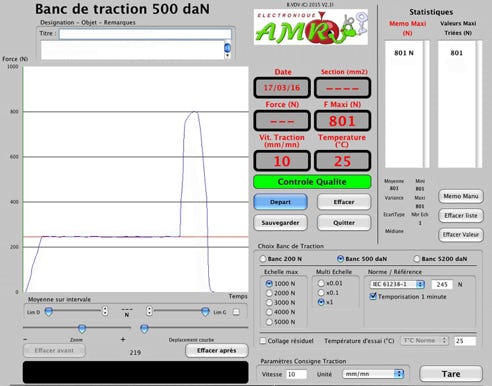The image size is (492, 386).
Task: Click the test temperature field showing 25
Action: point(465,341)
